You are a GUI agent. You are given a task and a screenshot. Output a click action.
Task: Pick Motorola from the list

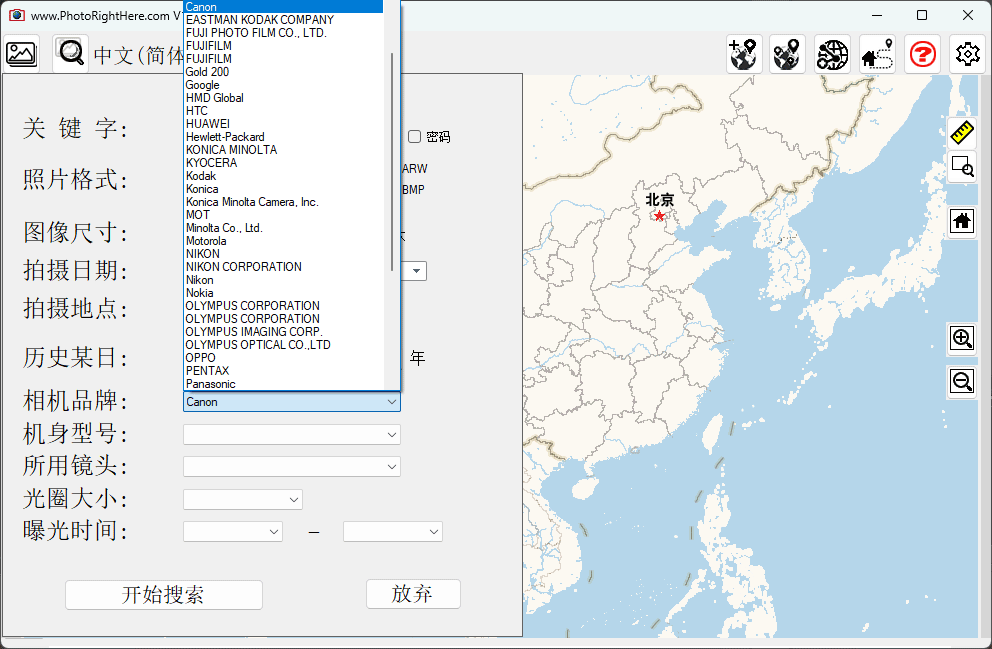tap(283, 241)
